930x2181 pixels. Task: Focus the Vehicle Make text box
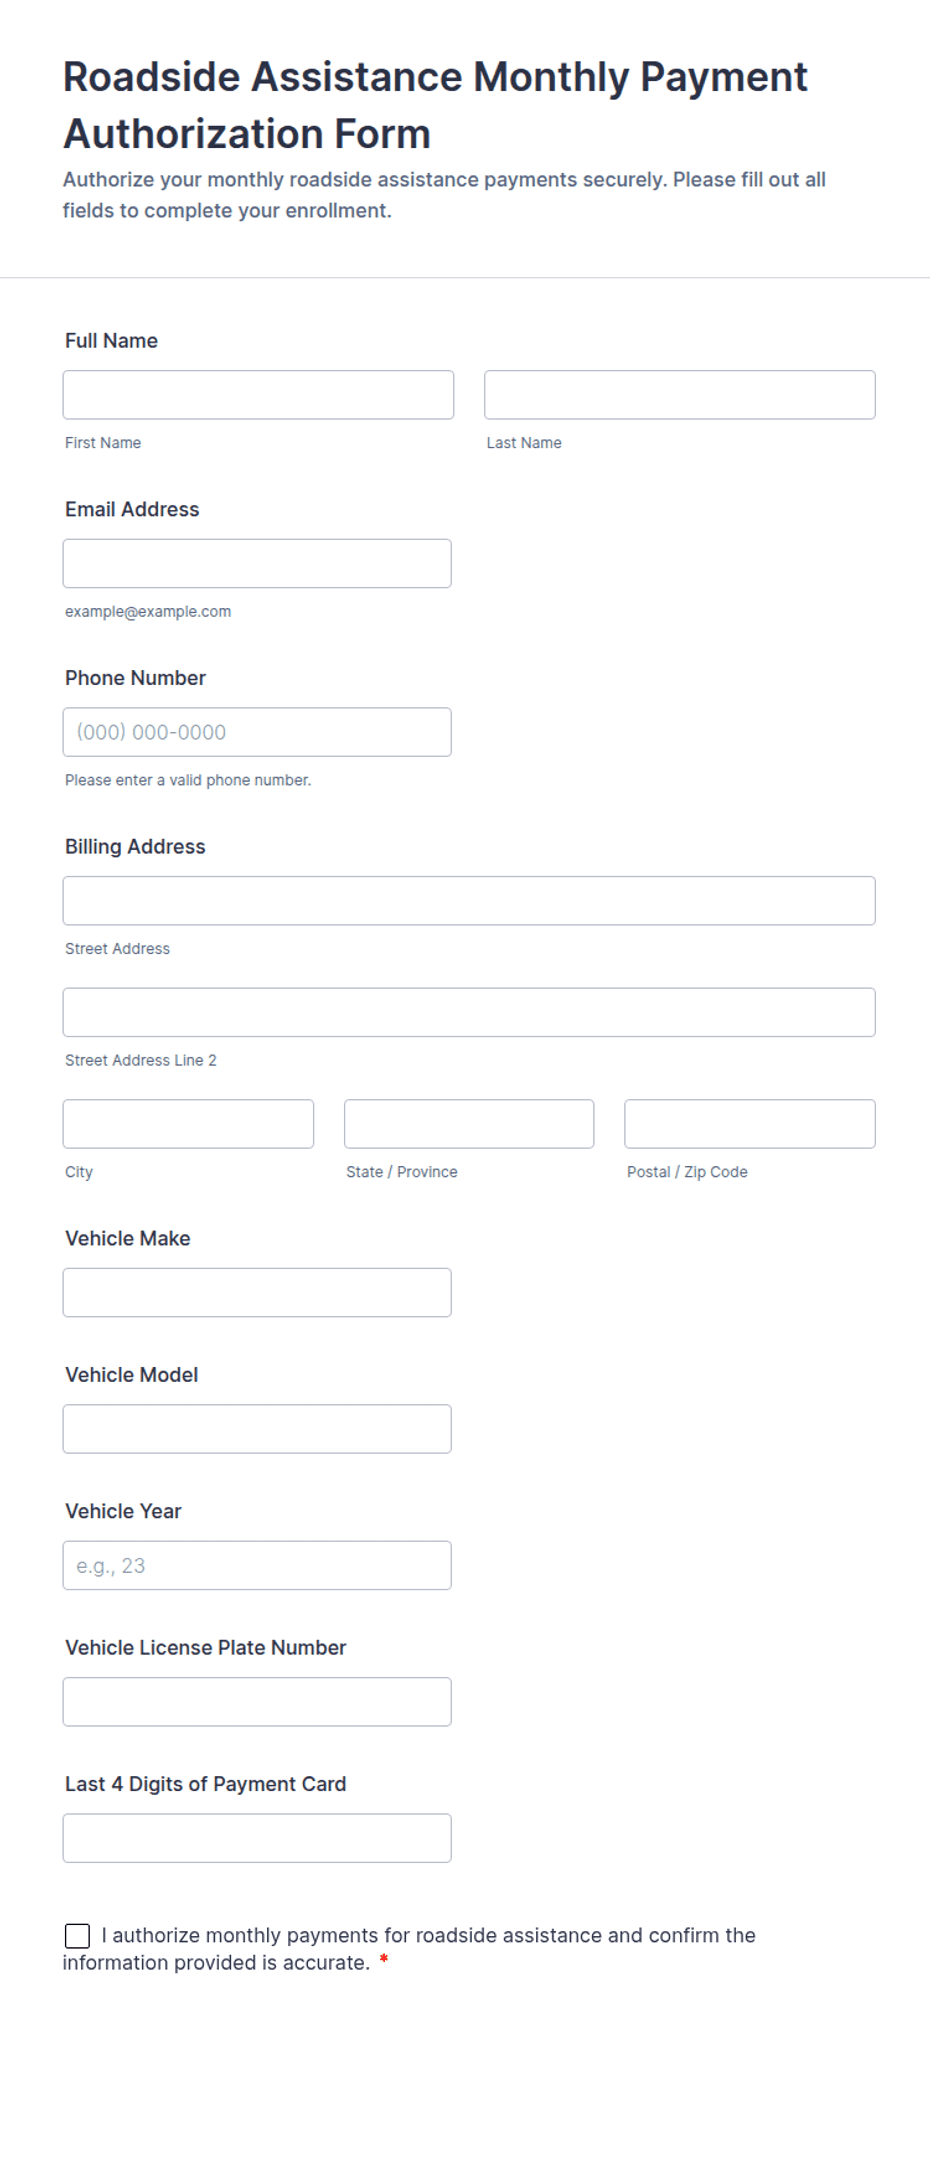(x=257, y=1293)
